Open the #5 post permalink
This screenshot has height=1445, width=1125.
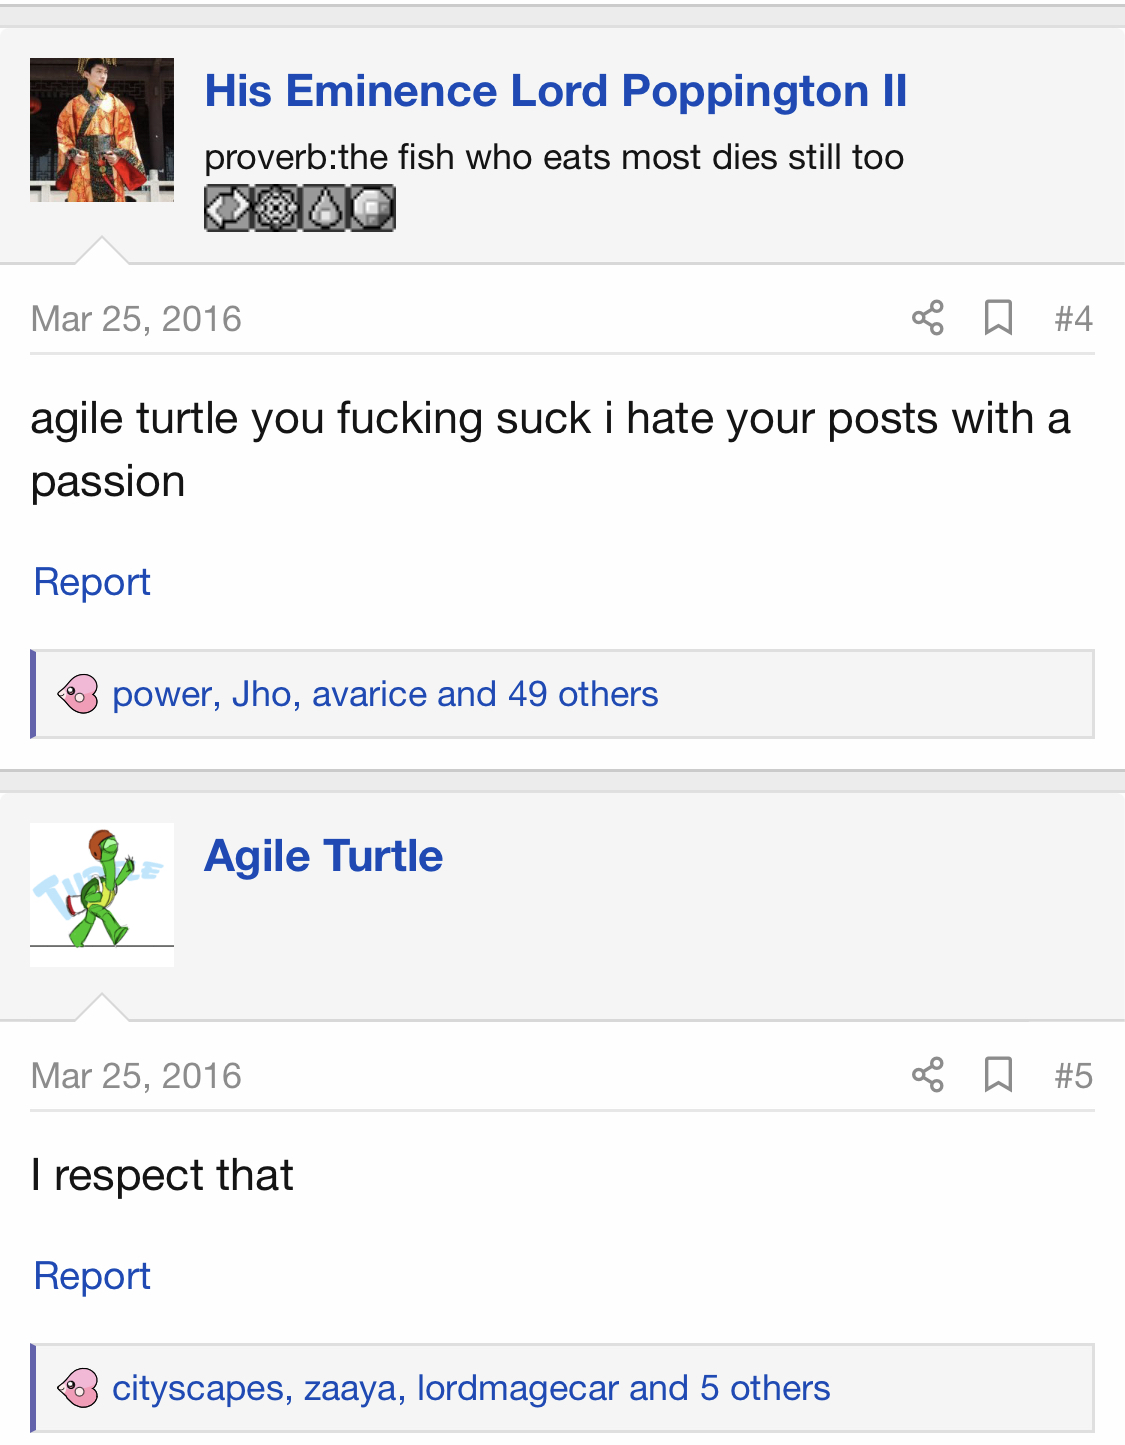[1073, 1076]
